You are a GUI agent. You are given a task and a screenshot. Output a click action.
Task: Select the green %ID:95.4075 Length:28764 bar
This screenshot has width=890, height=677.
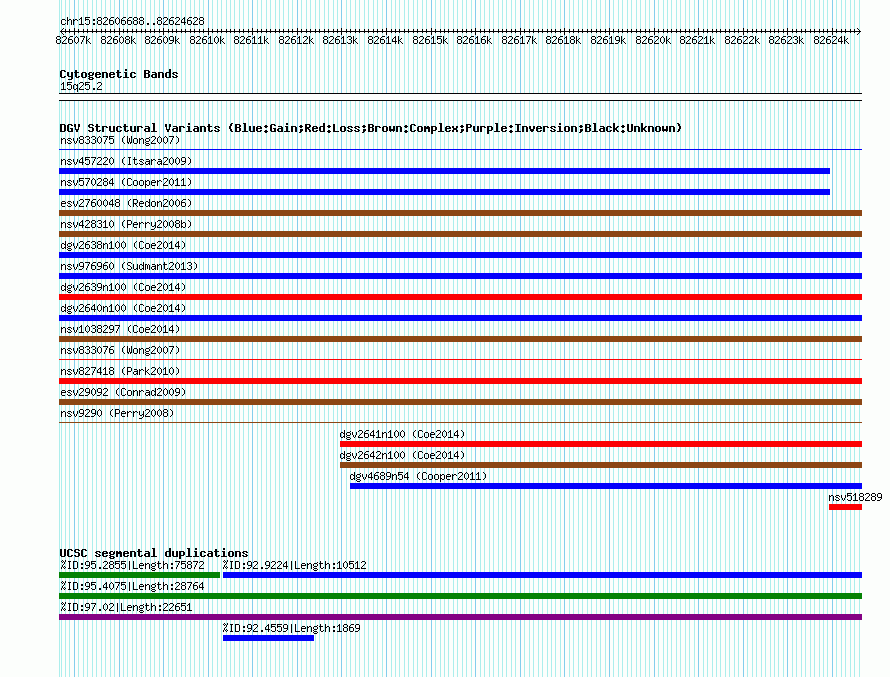point(460,596)
